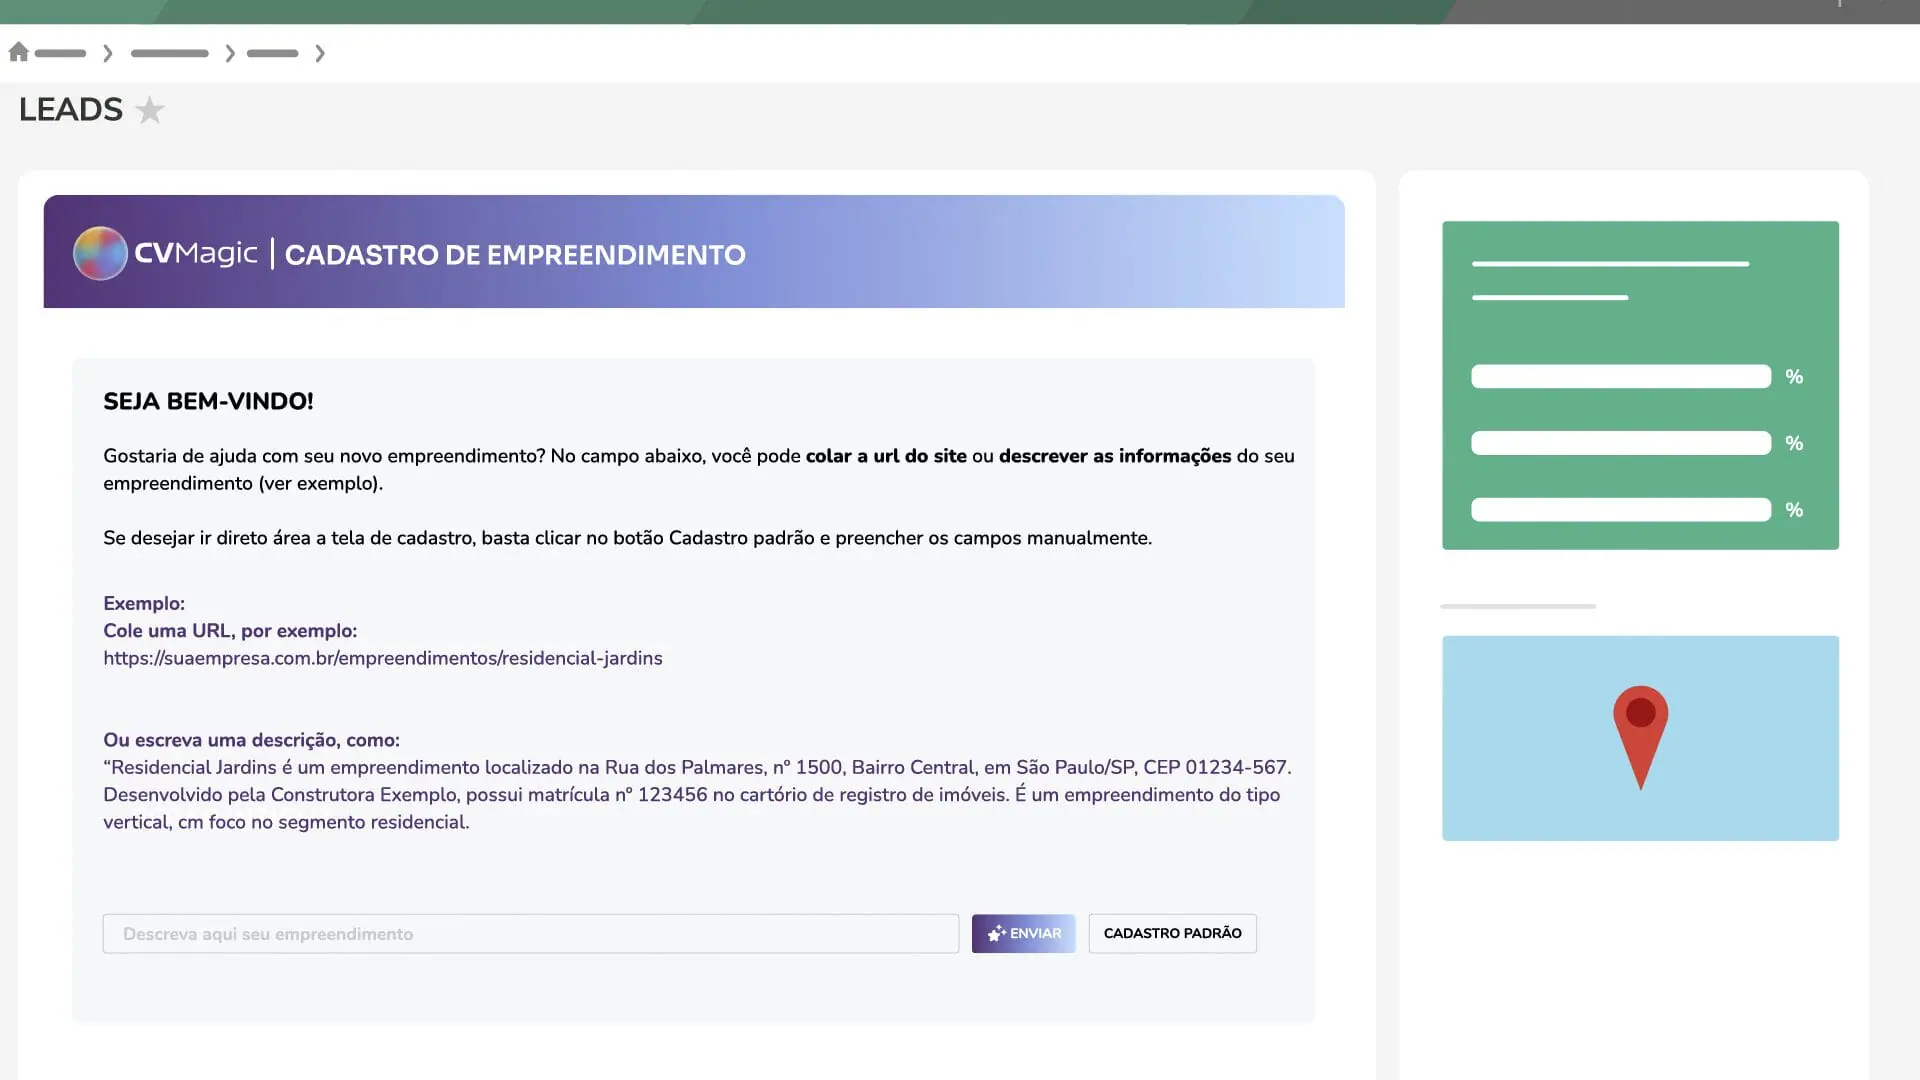Screen dimensions: 1920x1080
Task: Click the bottom white progress bar
Action: [1620, 510]
